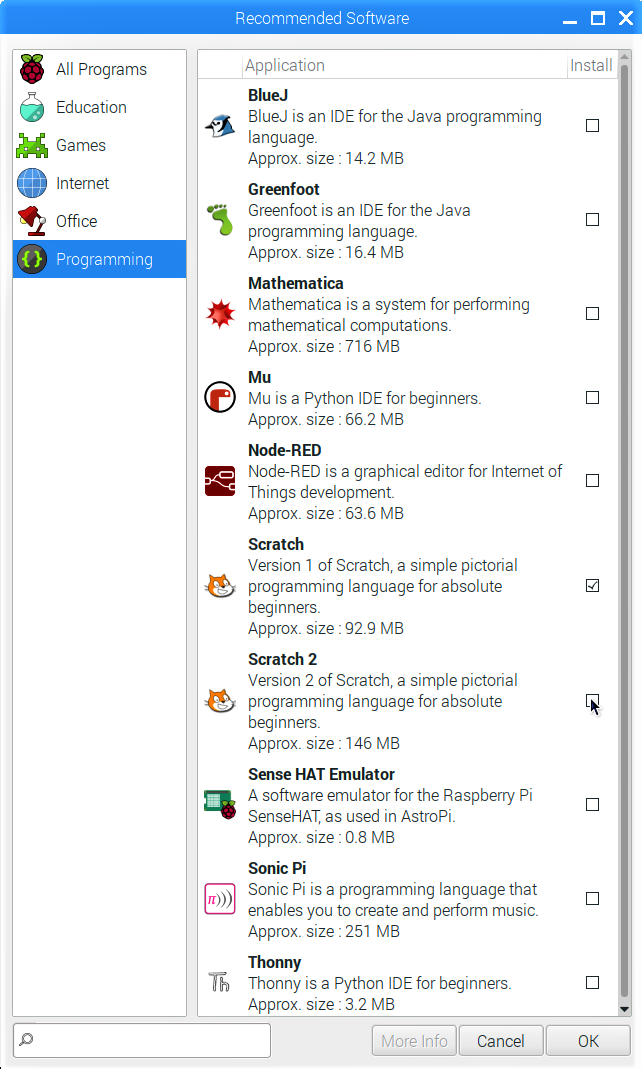
Task: Select the Mathematica red spiky icon
Action: point(220,314)
